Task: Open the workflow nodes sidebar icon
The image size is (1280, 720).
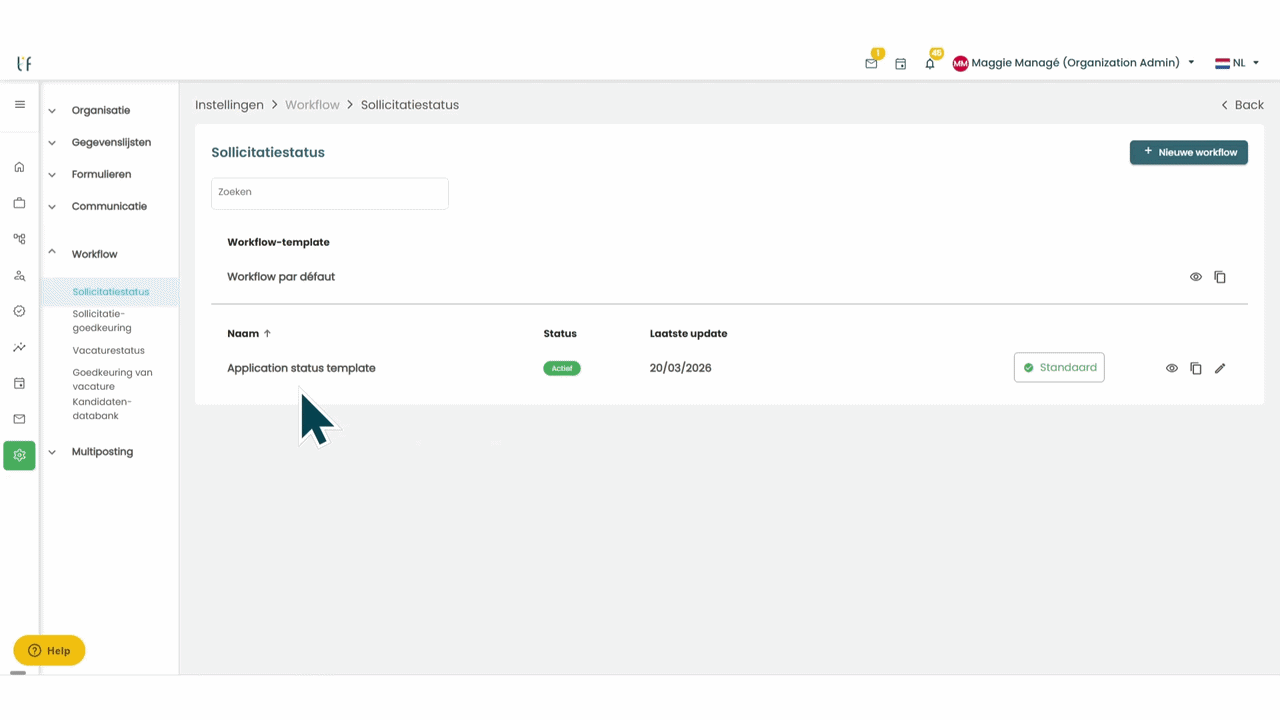Action: click(x=19, y=239)
